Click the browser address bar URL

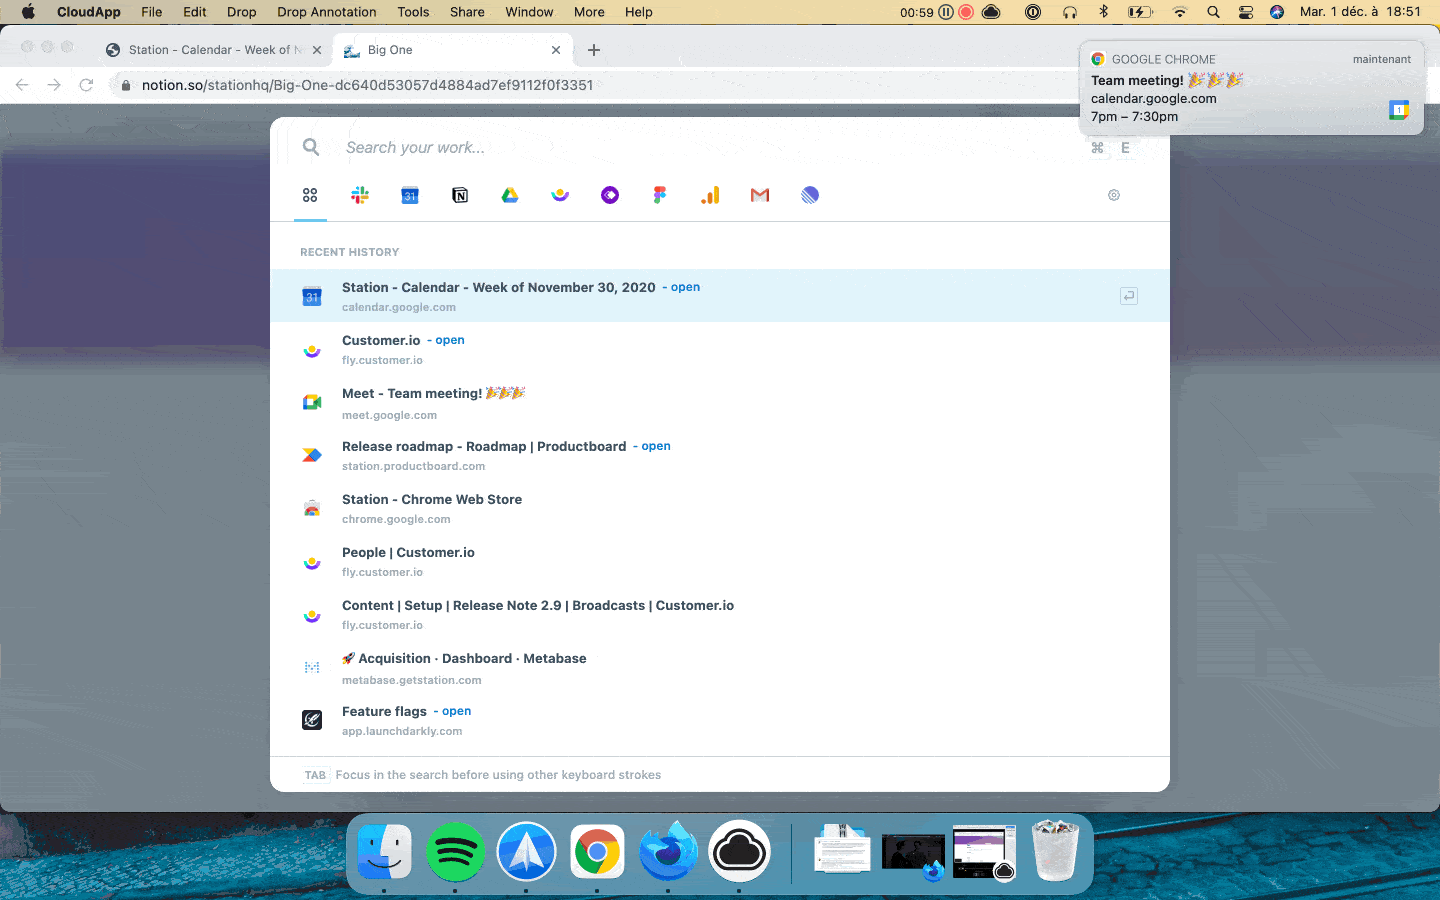point(367,85)
